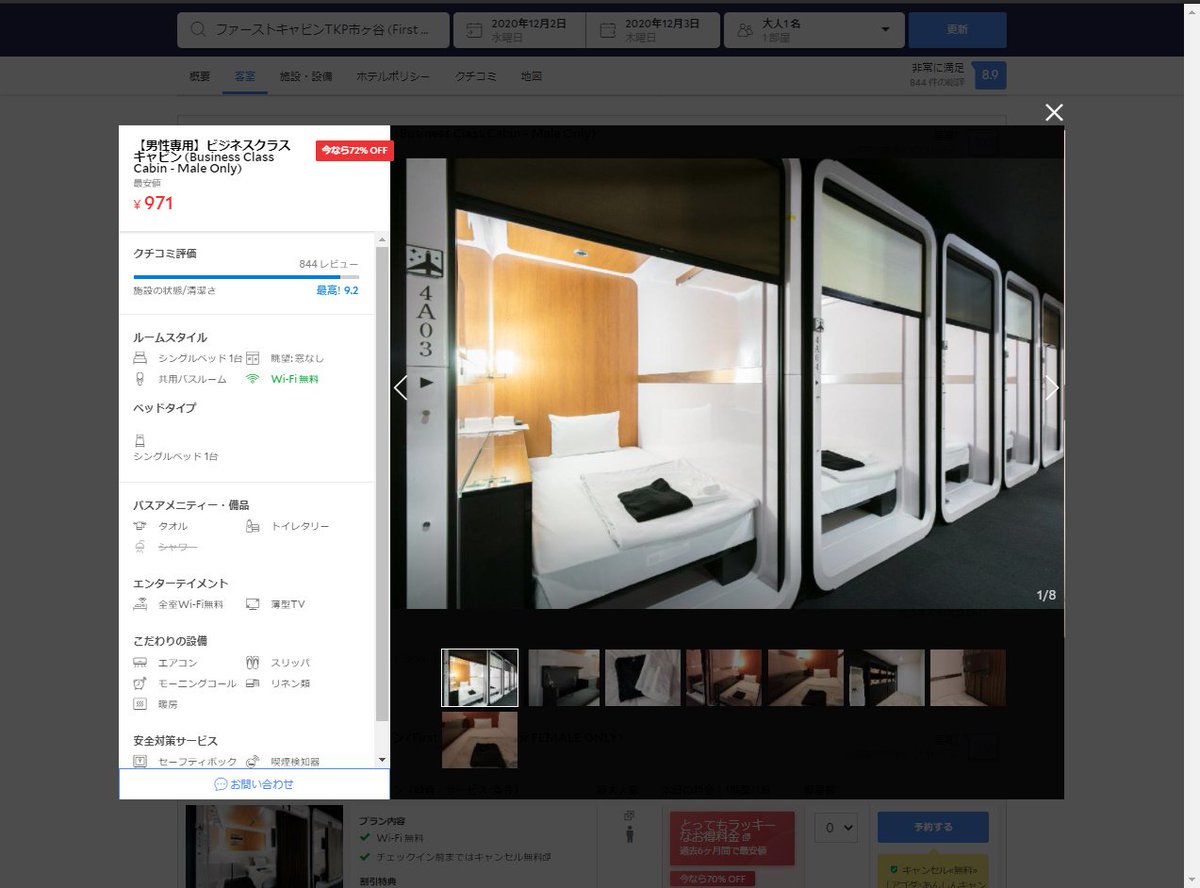This screenshot has height=888, width=1200.
Task: Click the towel icon next to タオル
Action: (x=140, y=526)
